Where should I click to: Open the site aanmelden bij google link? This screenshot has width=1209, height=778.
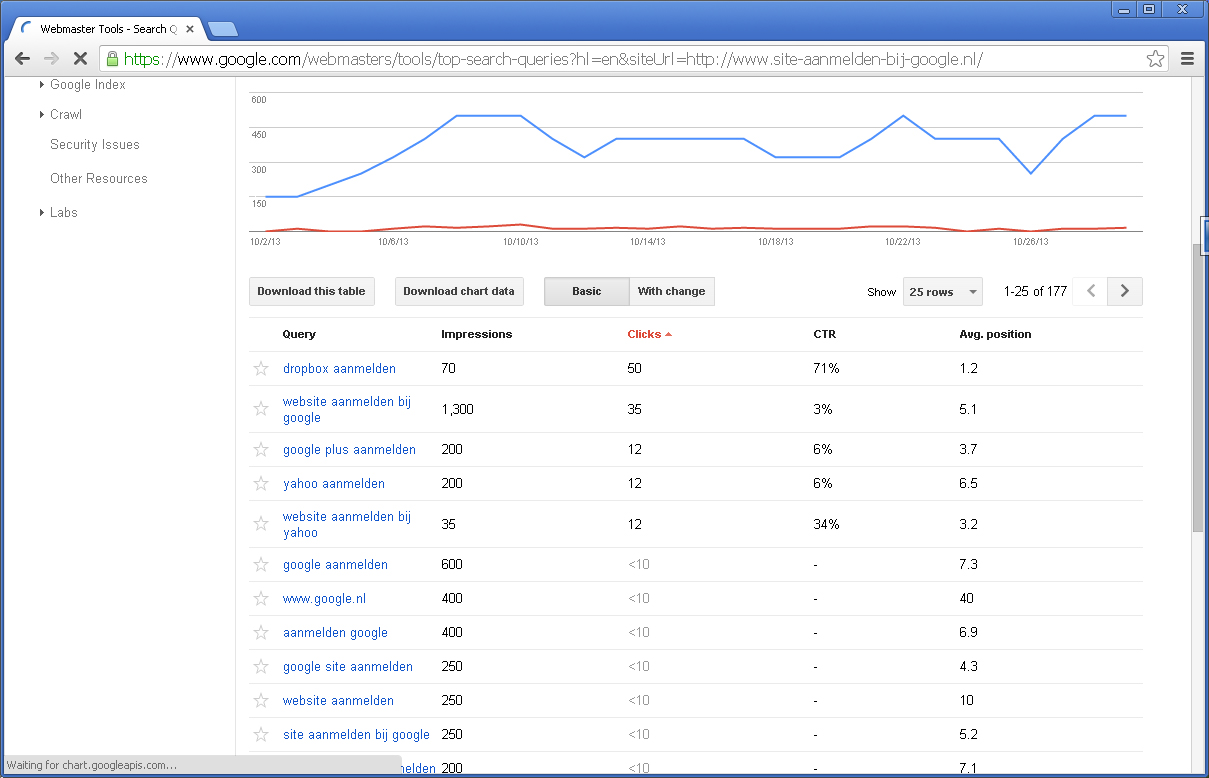coord(356,735)
